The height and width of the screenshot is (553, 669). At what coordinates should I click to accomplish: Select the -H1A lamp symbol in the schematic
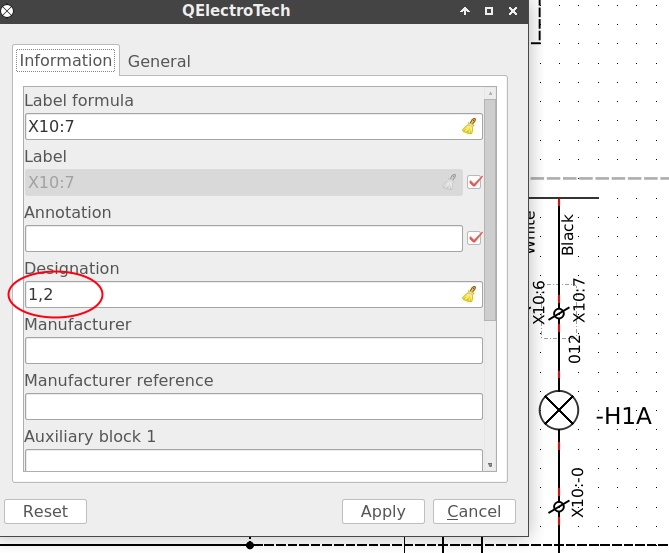pos(559,410)
